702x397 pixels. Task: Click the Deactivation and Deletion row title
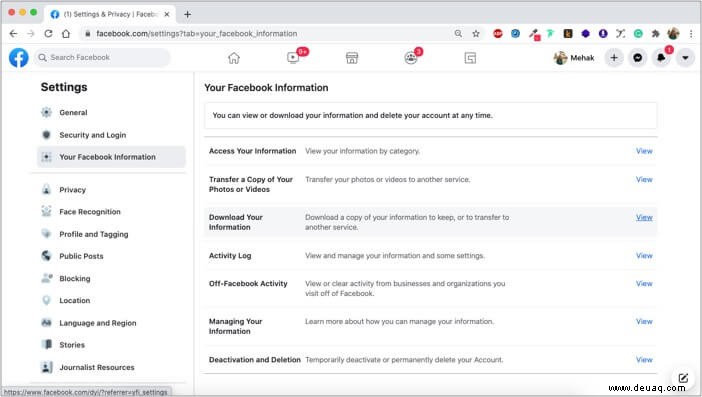(x=255, y=360)
